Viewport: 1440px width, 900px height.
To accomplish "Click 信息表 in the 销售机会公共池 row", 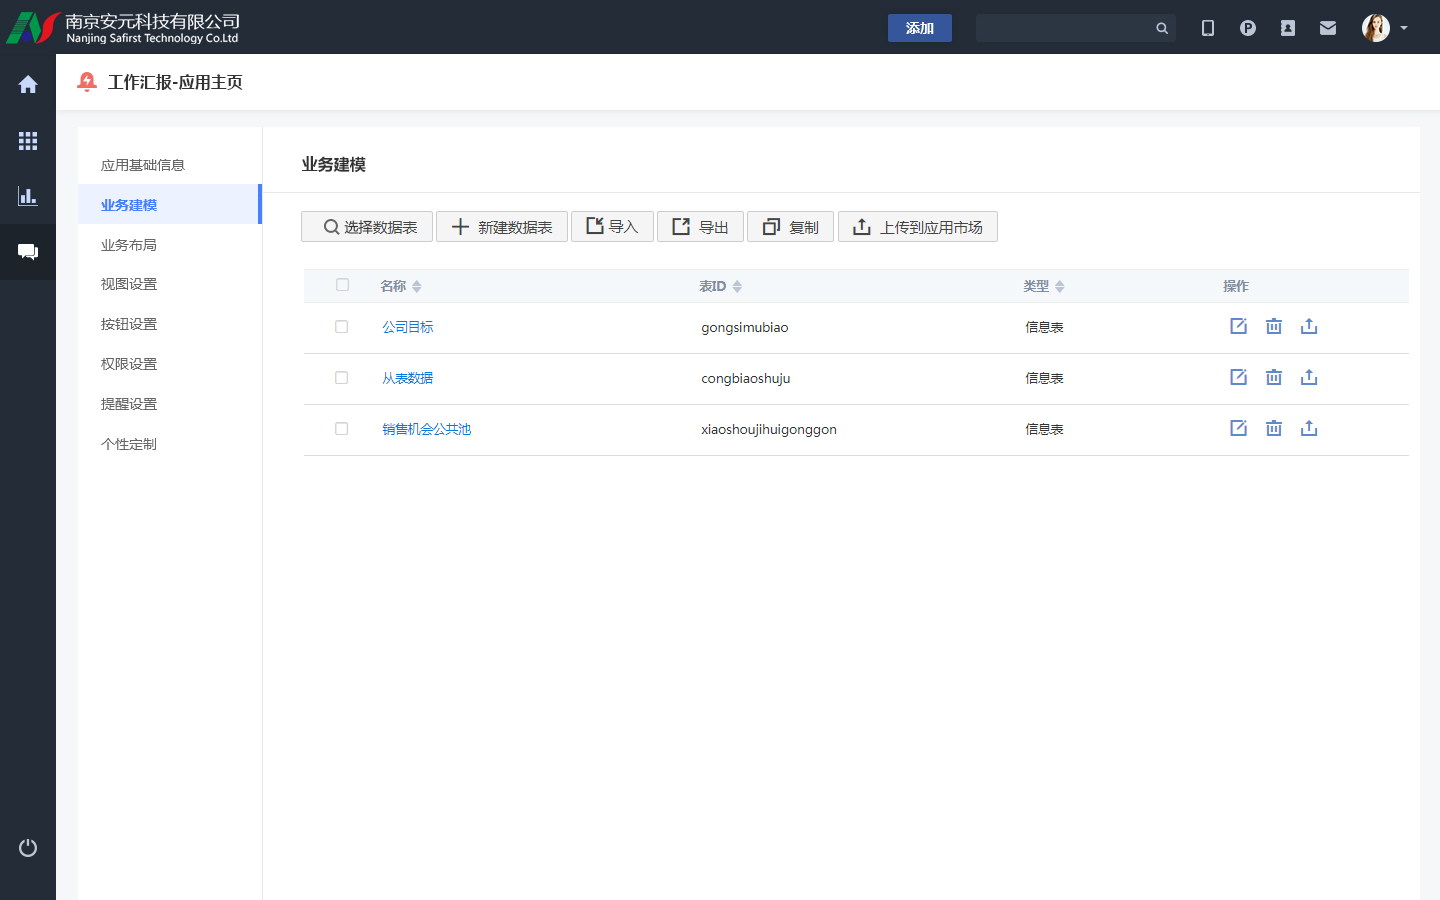I will pyautogui.click(x=1044, y=429).
